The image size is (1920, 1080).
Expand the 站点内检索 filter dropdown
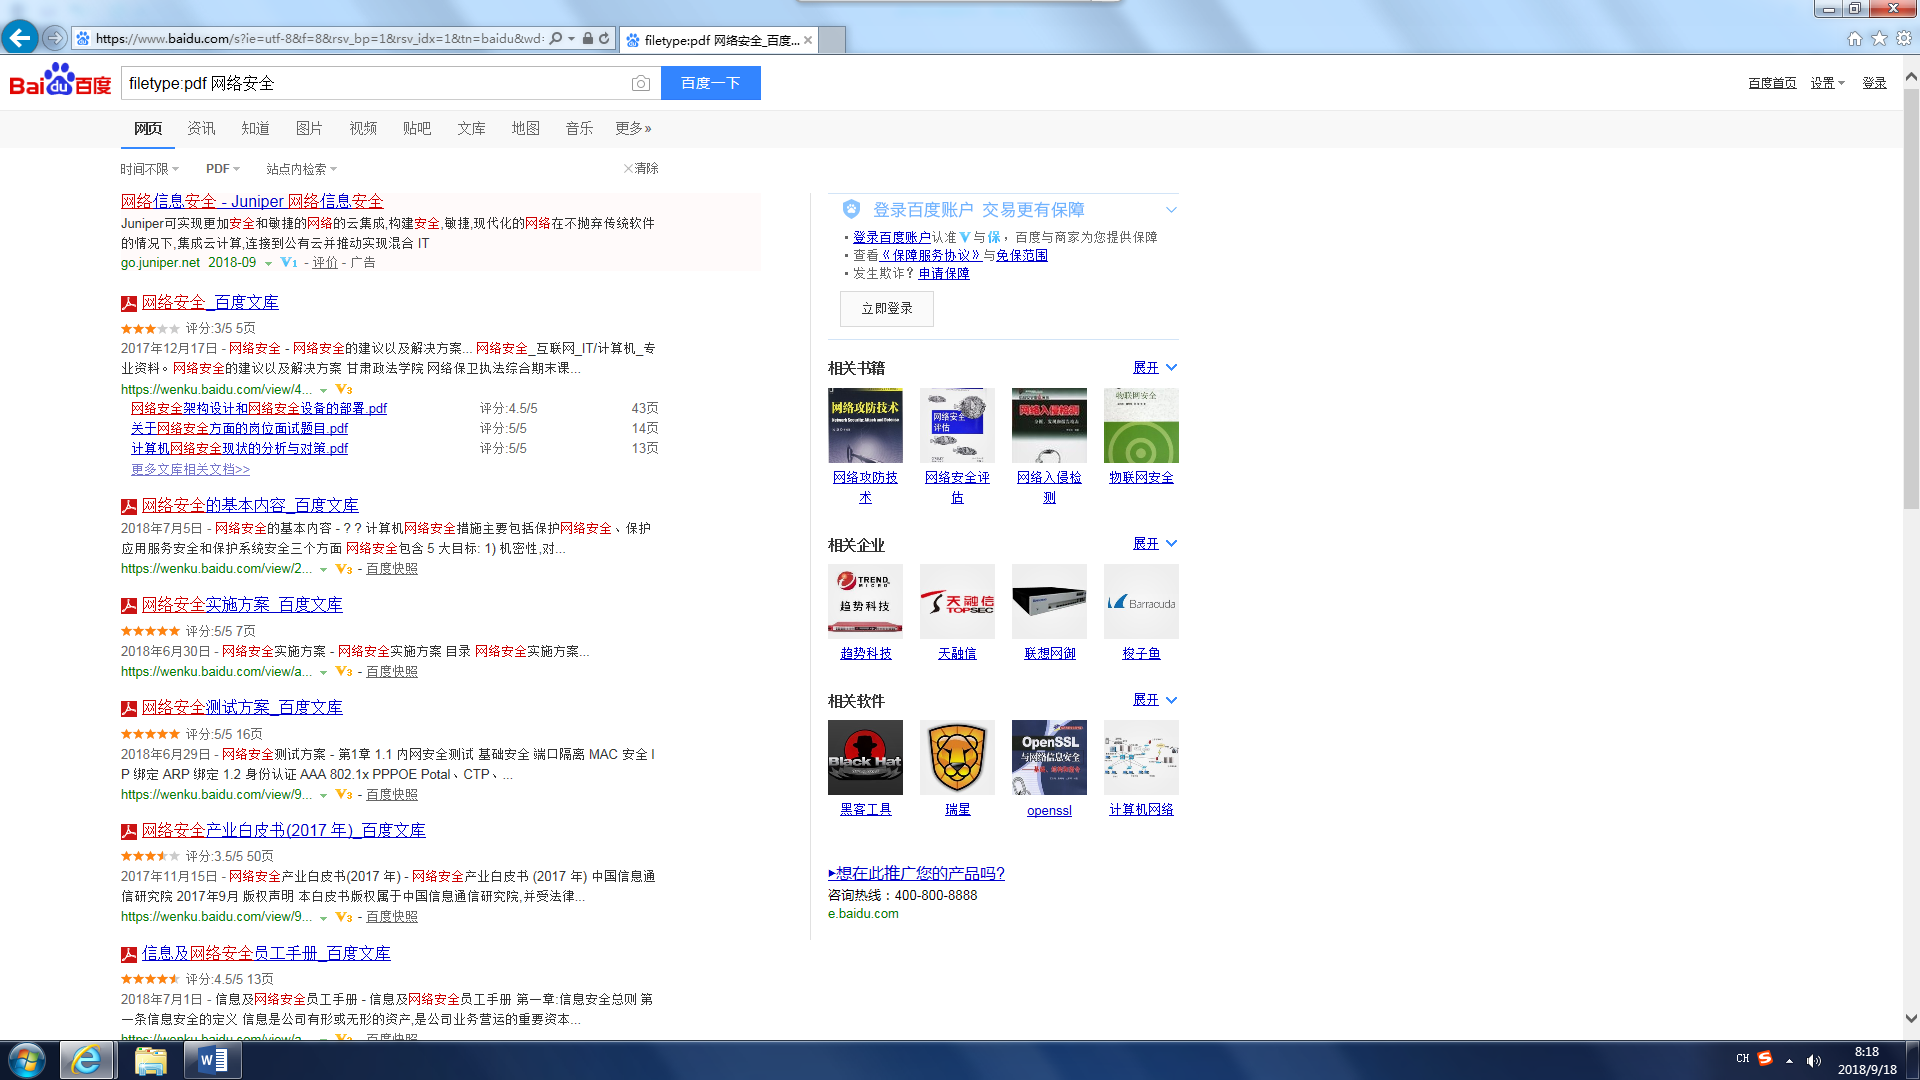[301, 169]
